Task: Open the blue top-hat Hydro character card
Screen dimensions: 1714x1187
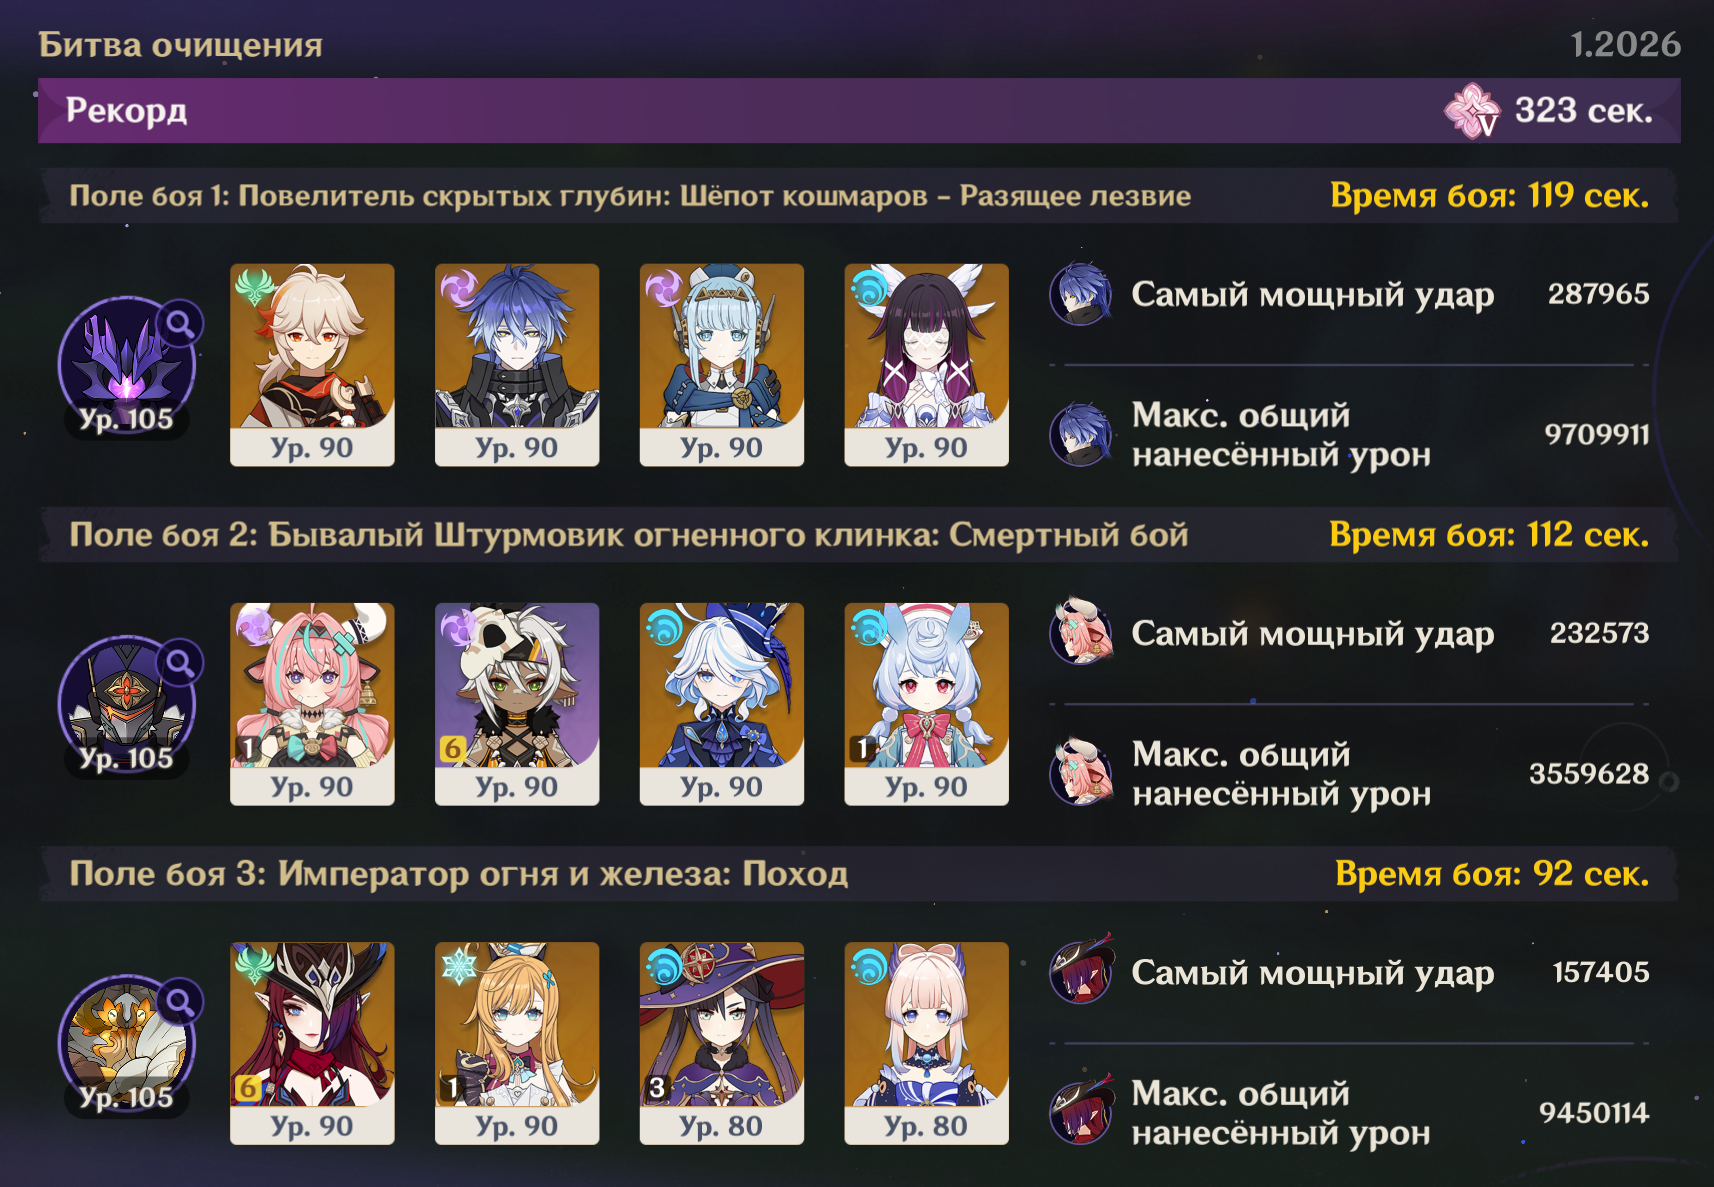Action: 722,704
